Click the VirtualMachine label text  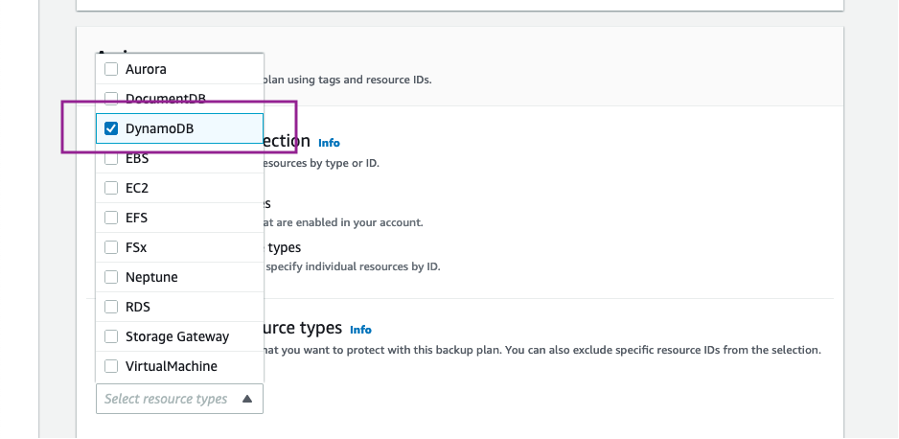pyautogui.click(x=171, y=366)
